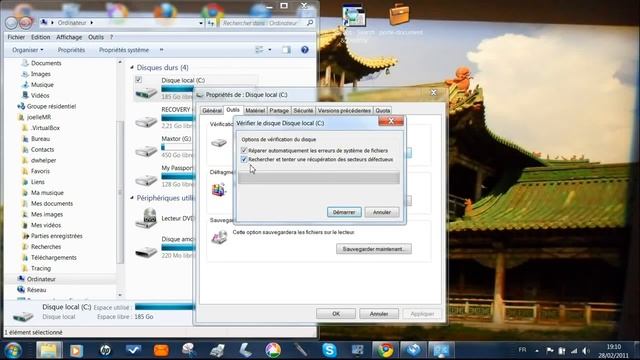This screenshot has height=360, width=640.
Task: Click the orange taskbar application icon
Action: [161, 350]
